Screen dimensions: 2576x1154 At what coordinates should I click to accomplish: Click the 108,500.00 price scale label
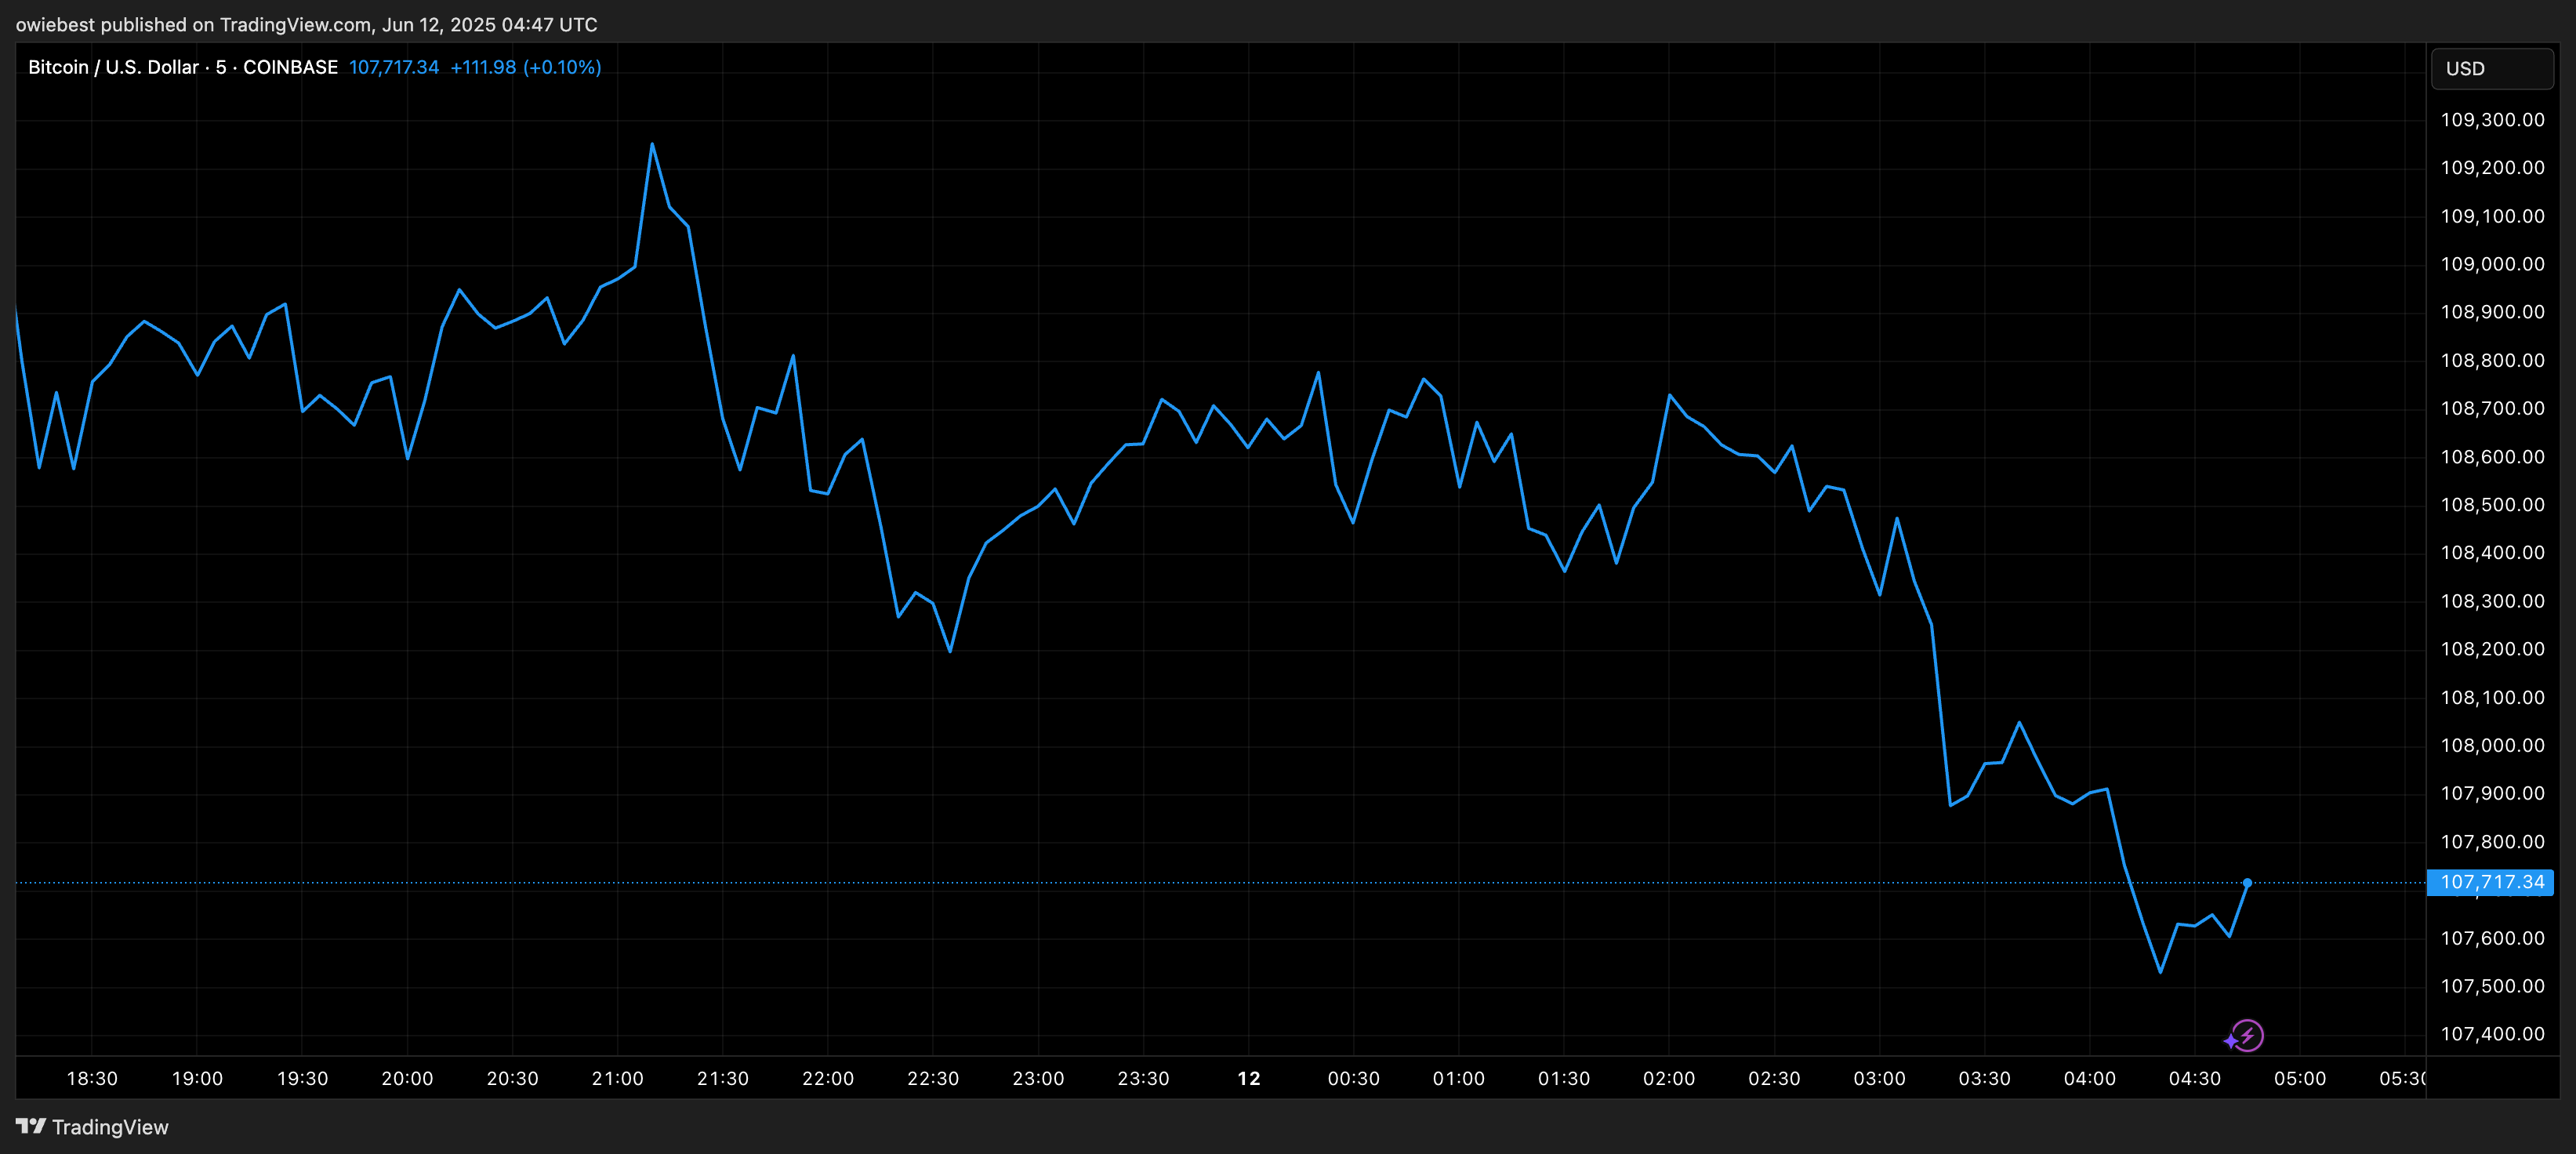[2492, 505]
